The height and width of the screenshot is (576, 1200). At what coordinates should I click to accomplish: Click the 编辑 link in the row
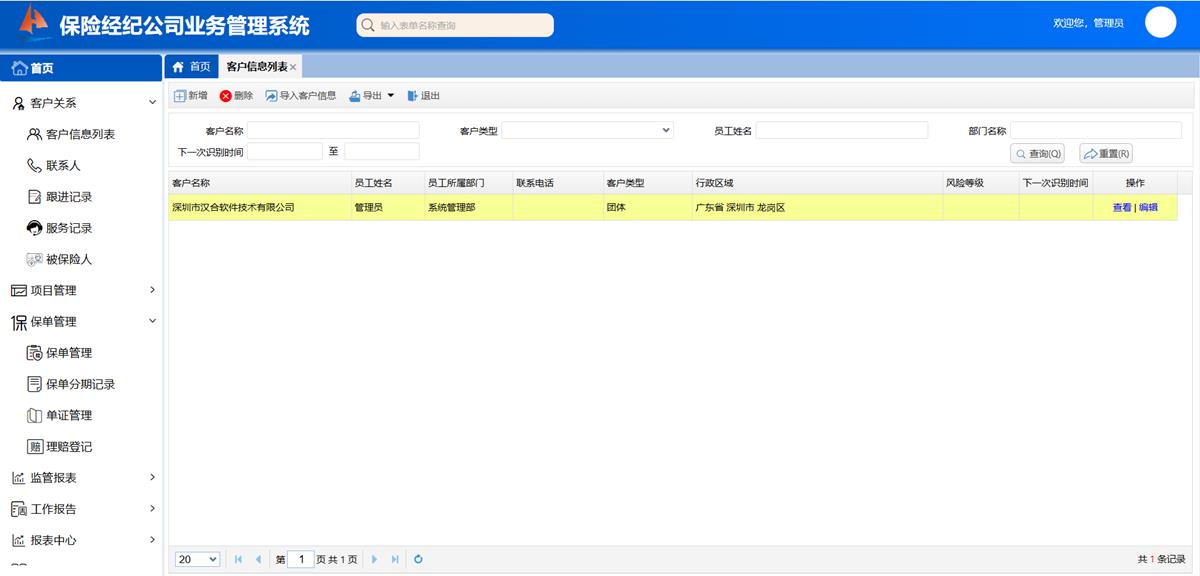(1148, 208)
